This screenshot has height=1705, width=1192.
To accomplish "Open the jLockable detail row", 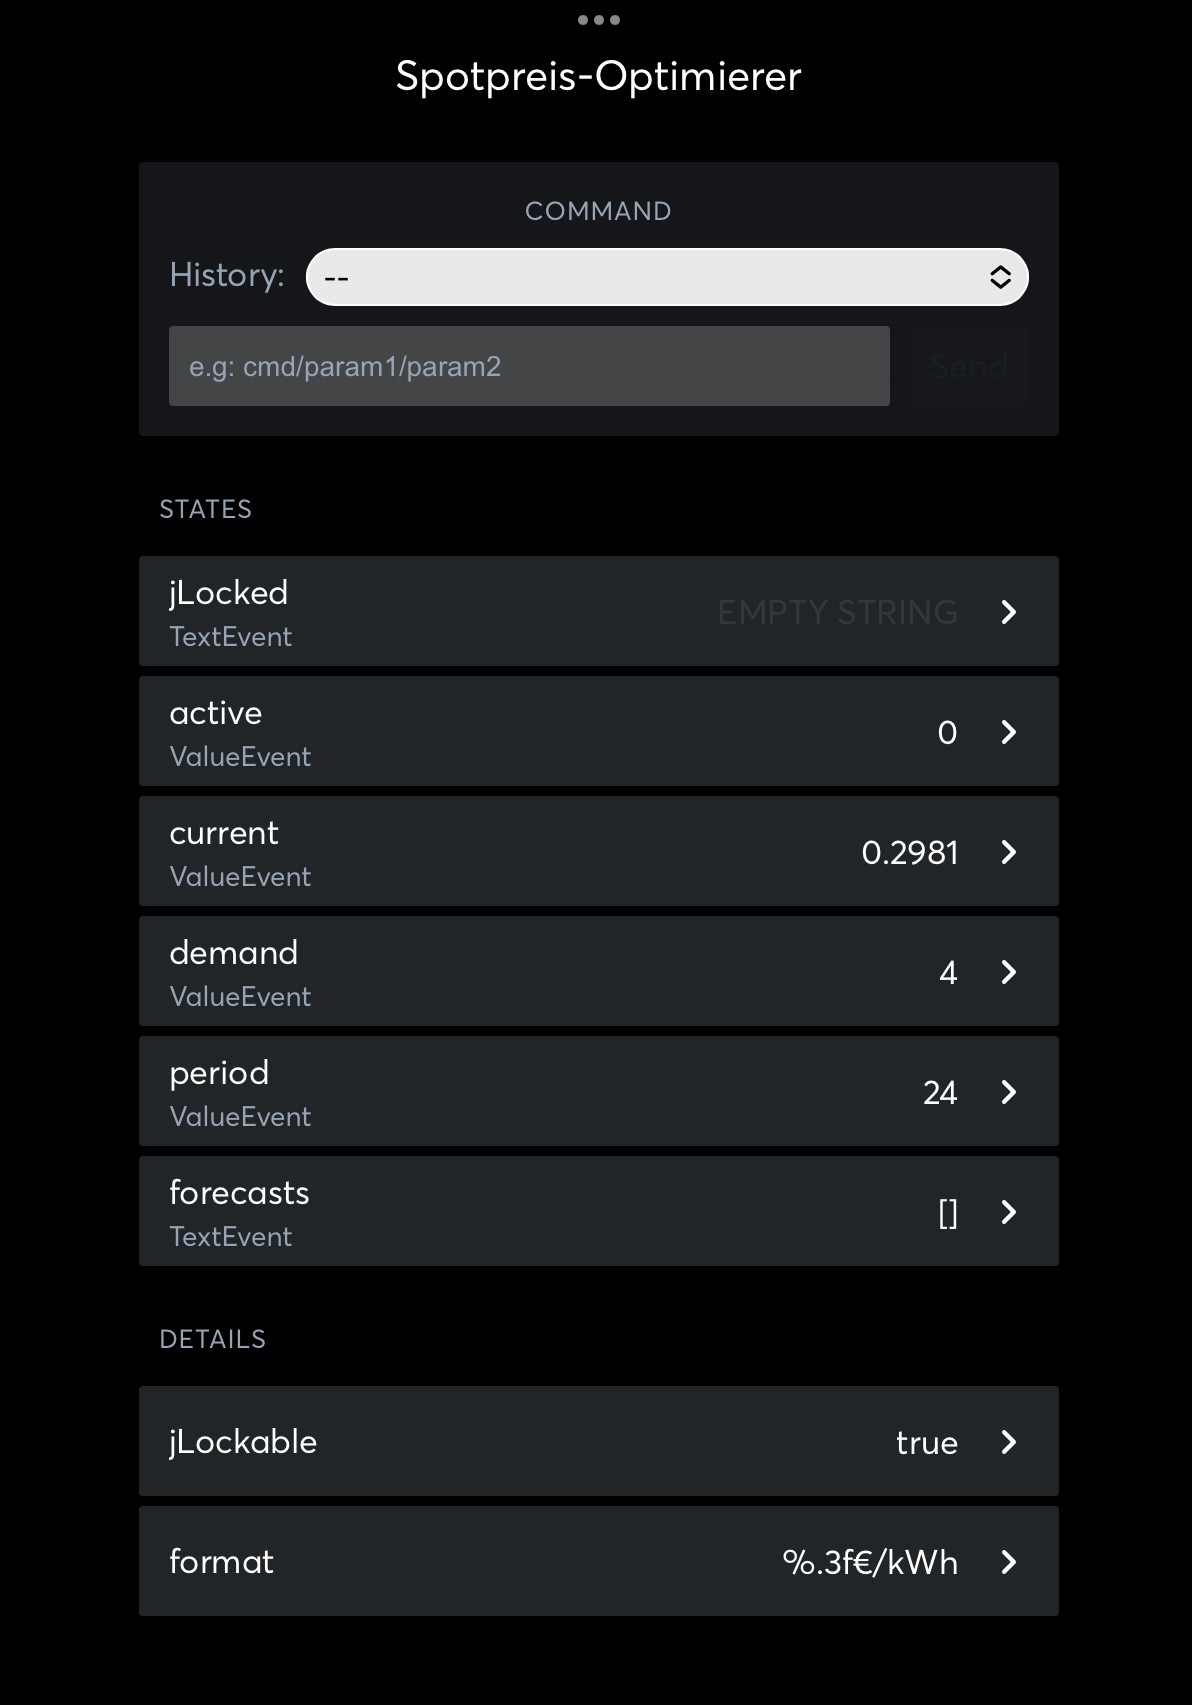I will [598, 1441].
